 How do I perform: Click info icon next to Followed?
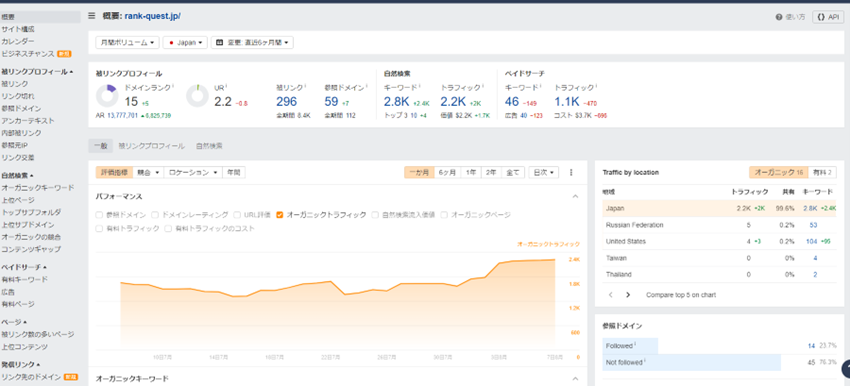[635, 344]
